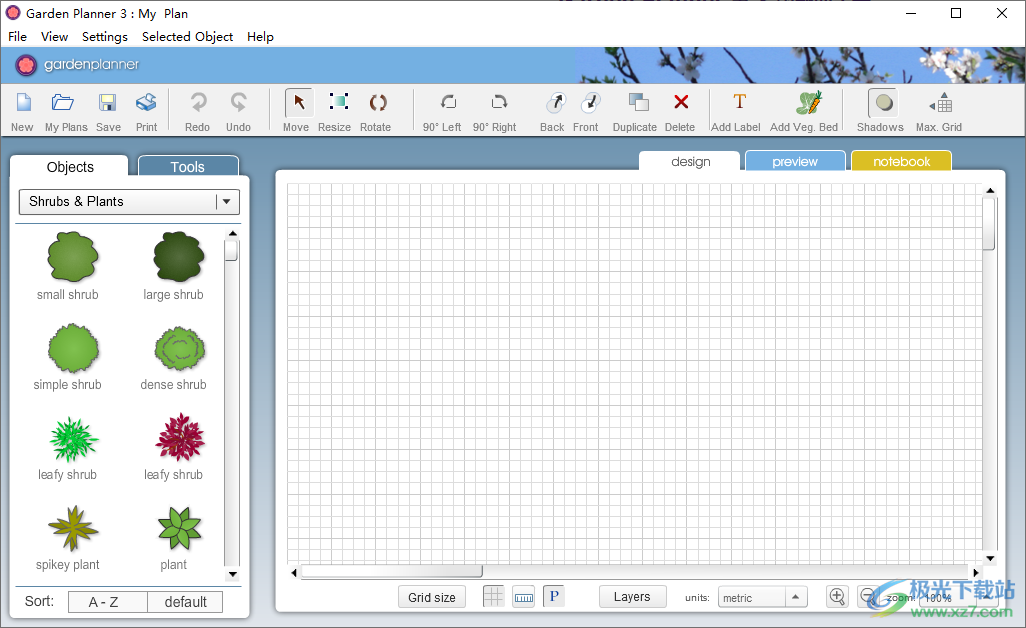The height and width of the screenshot is (628, 1026).
Task: Click the zoom in magnifier
Action: 837,597
